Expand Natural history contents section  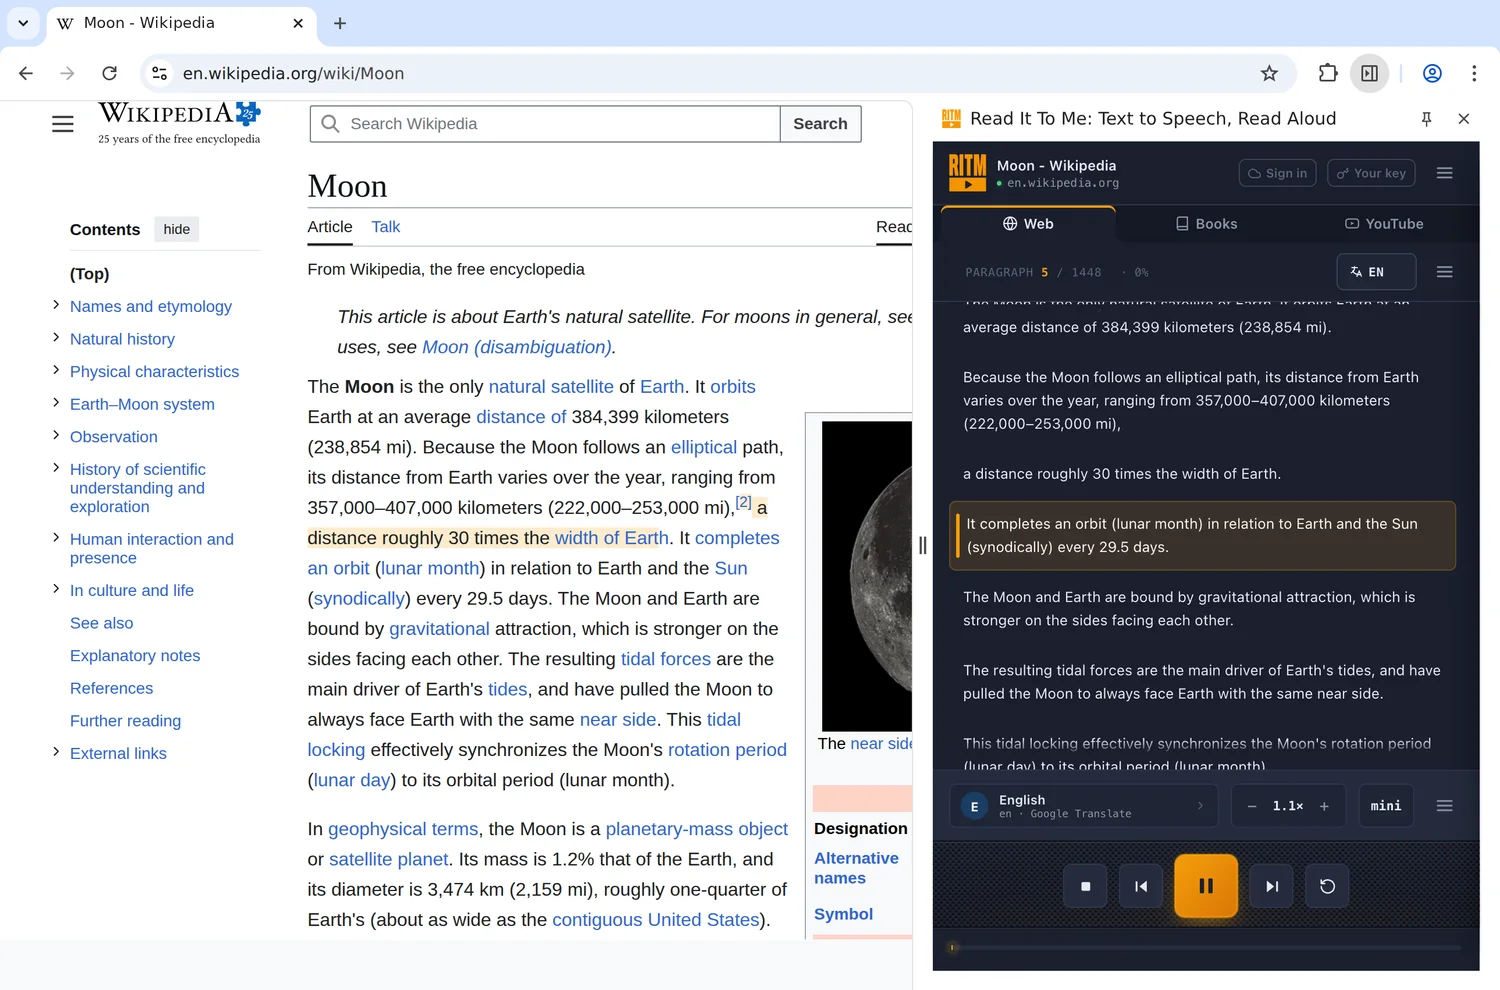click(x=56, y=338)
